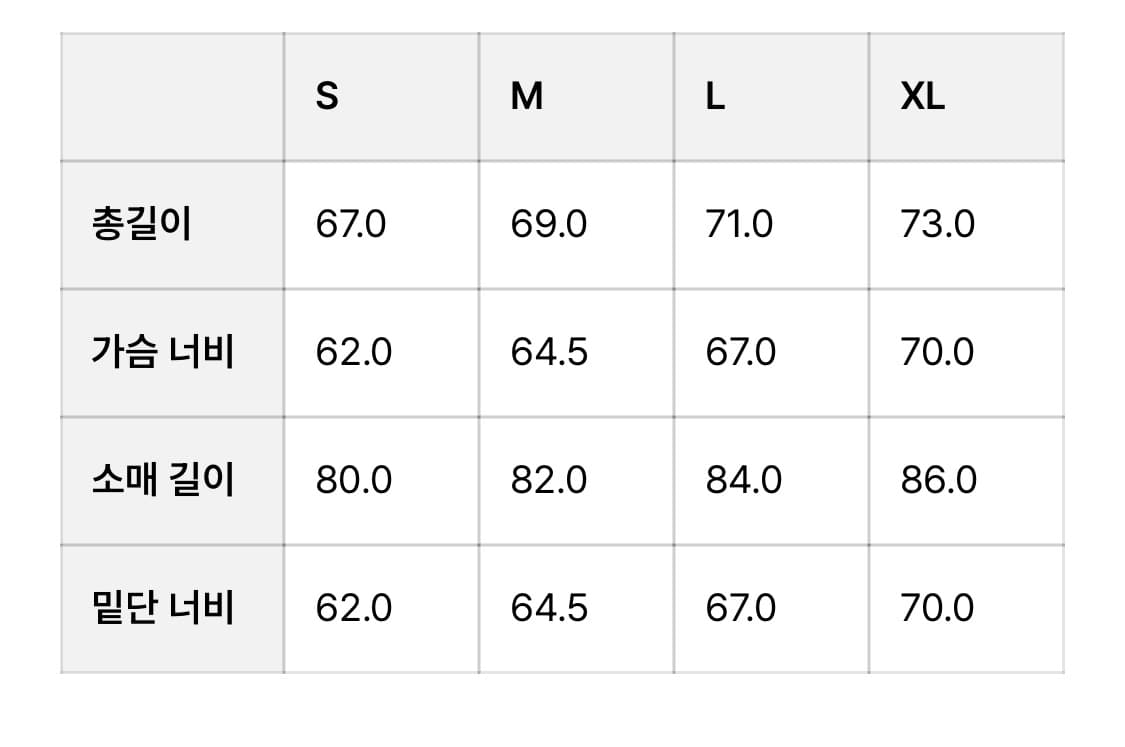Click 총길이 value 69.0 for size M
This screenshot has width=1125, height=747.
pos(548,224)
